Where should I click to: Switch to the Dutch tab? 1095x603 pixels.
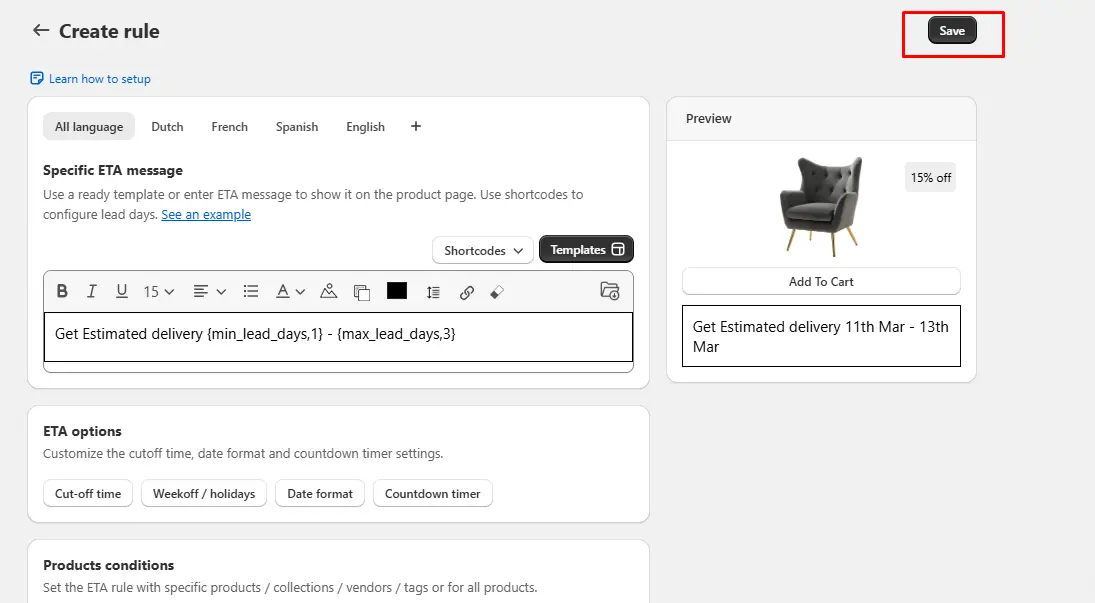click(168, 126)
